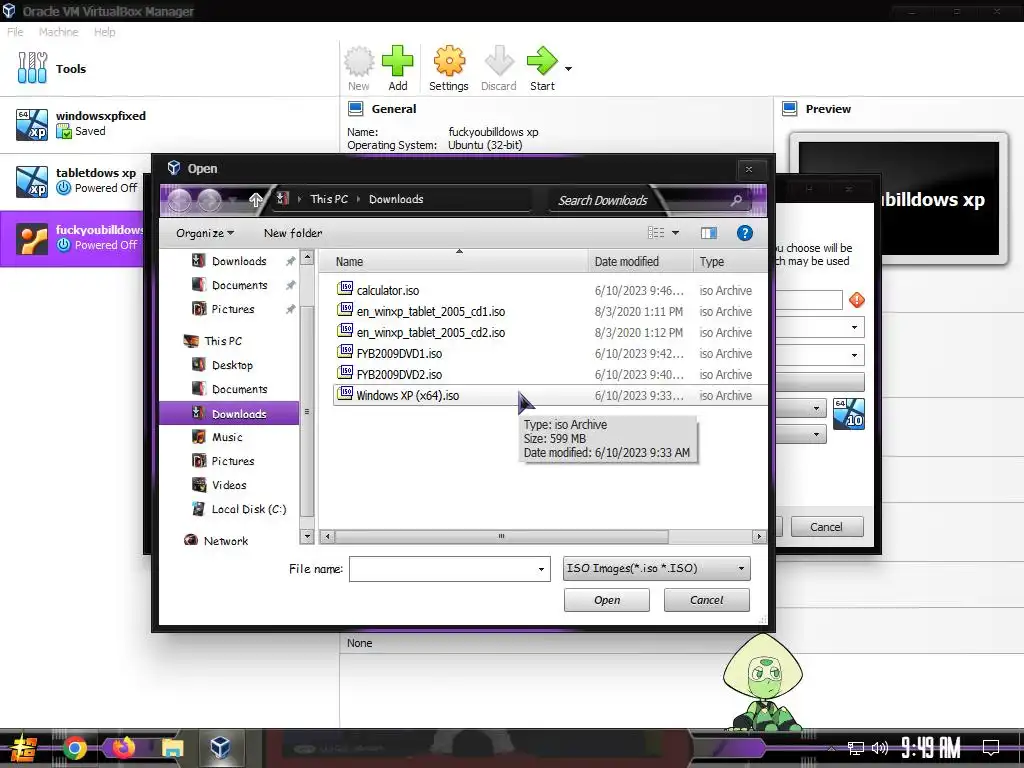Open the ISO Images file type dropdown
The image size is (1024, 768).
[656, 568]
